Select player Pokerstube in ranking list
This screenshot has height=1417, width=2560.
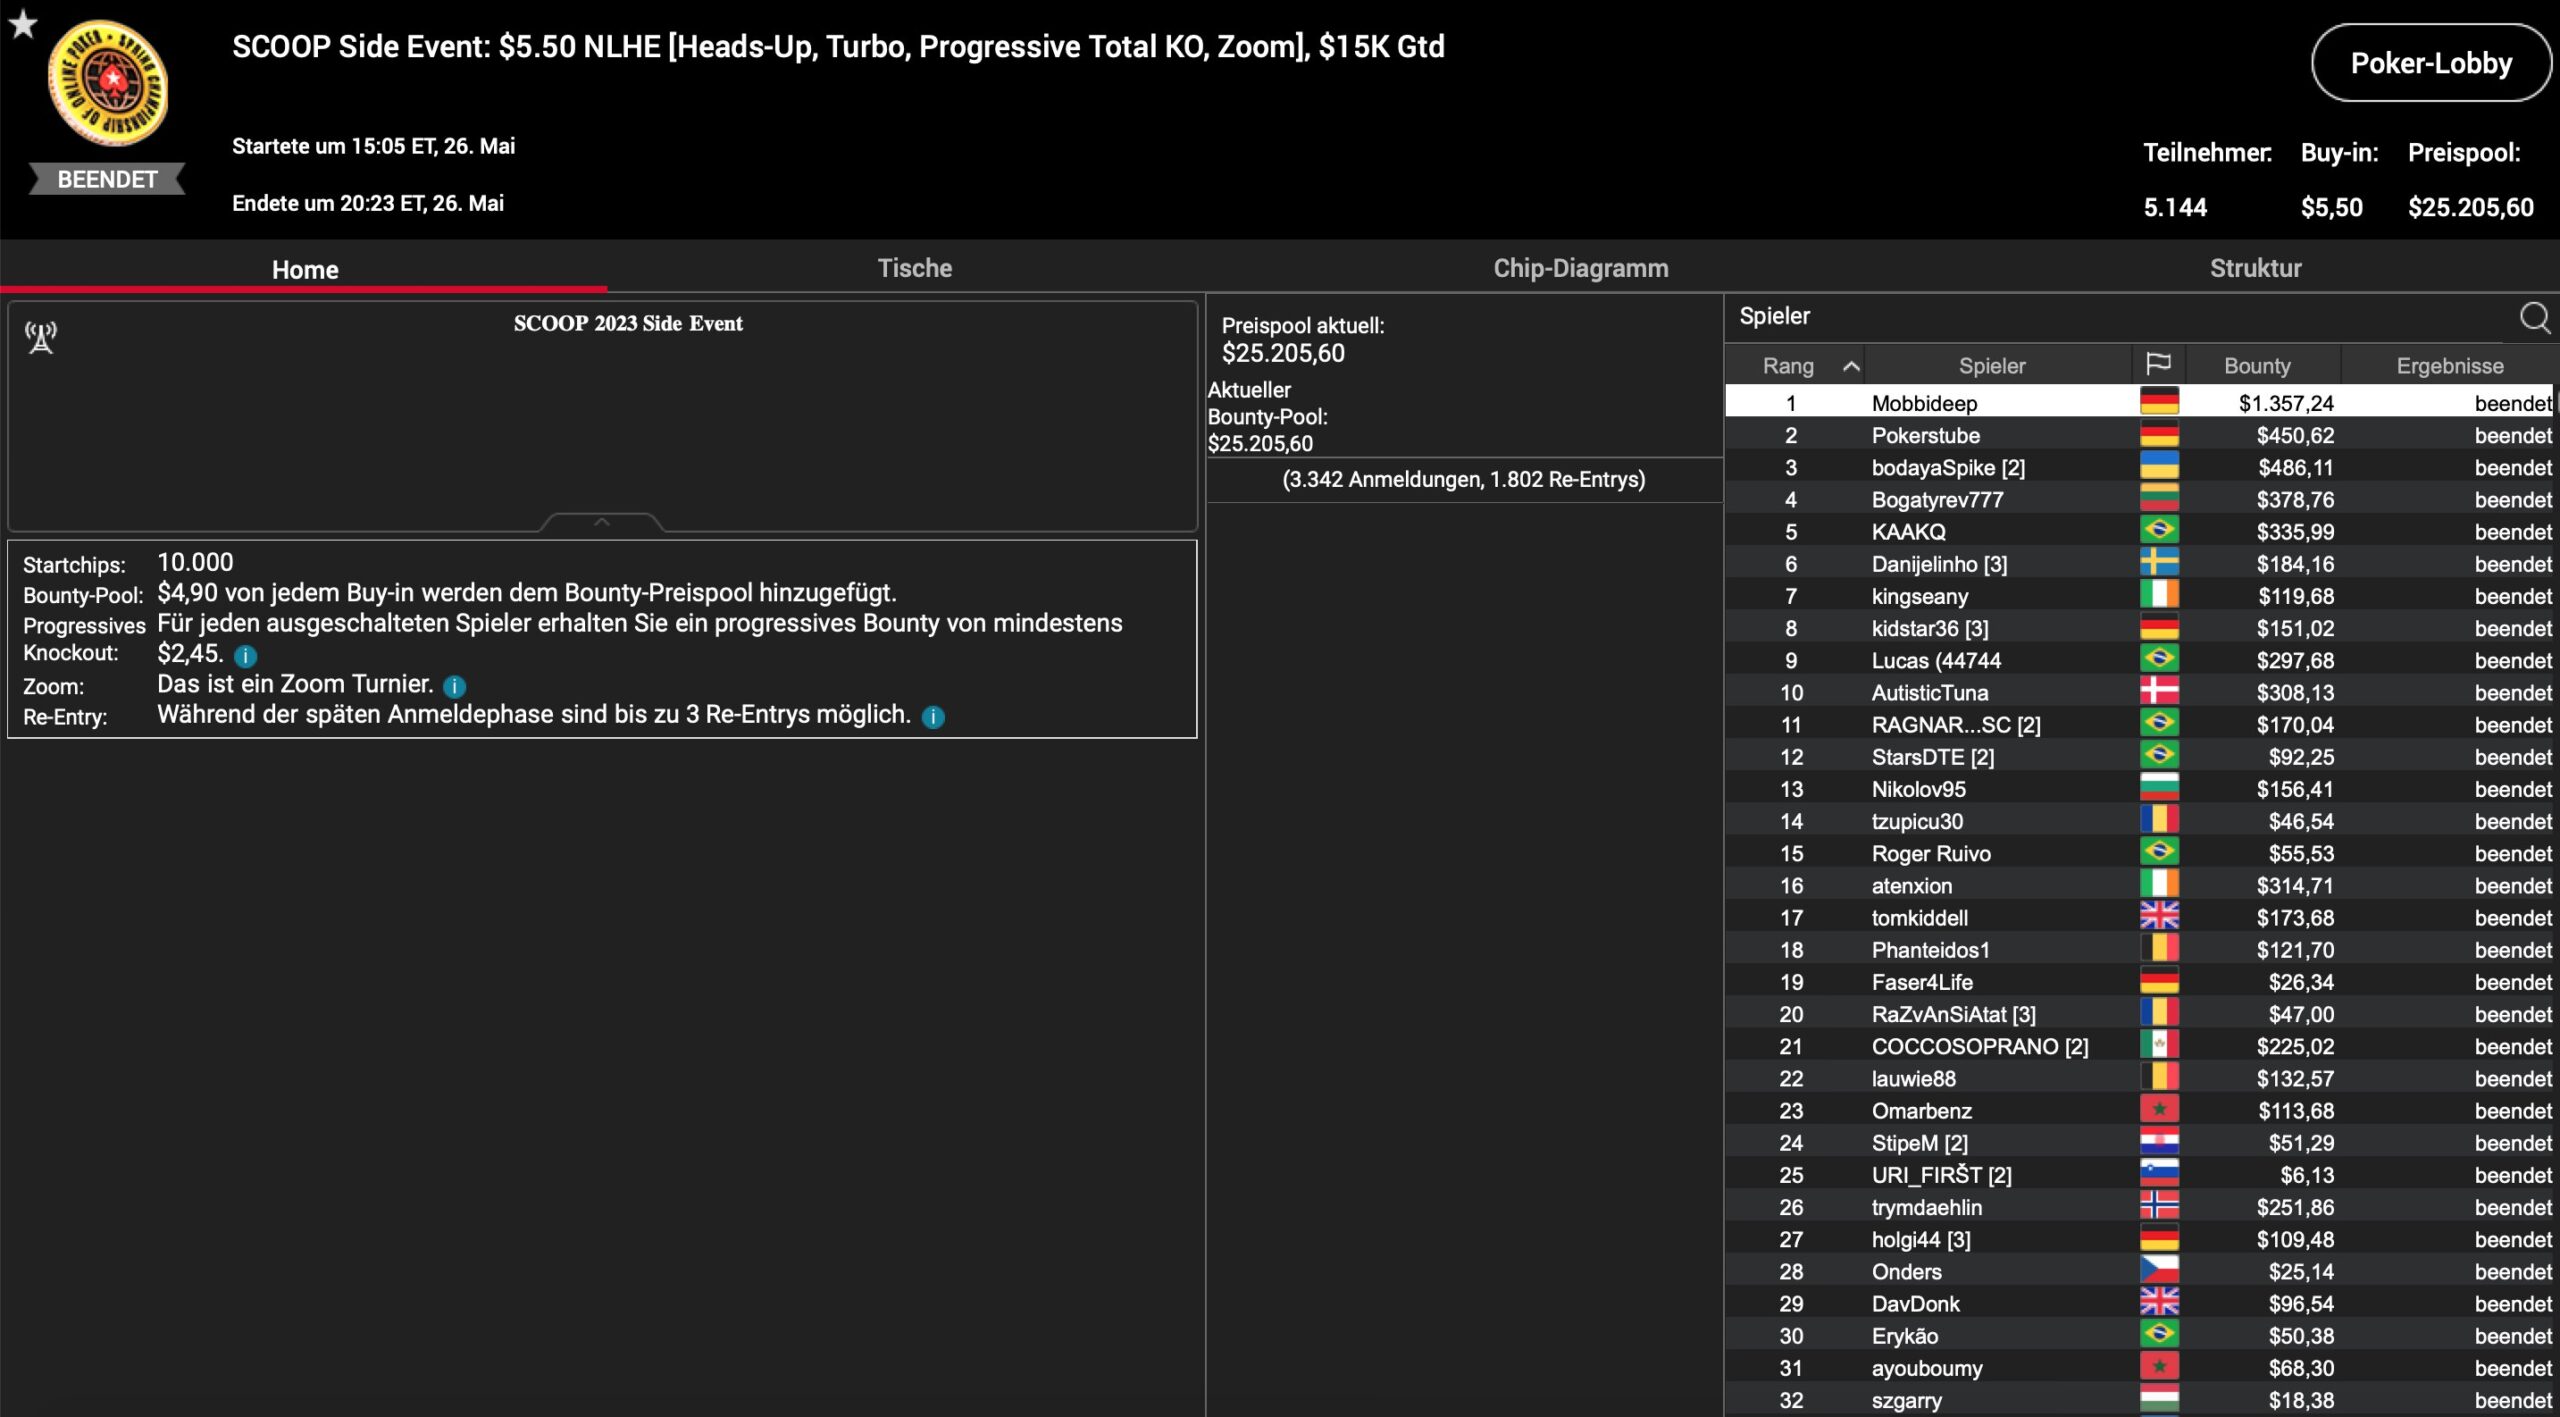(1925, 436)
